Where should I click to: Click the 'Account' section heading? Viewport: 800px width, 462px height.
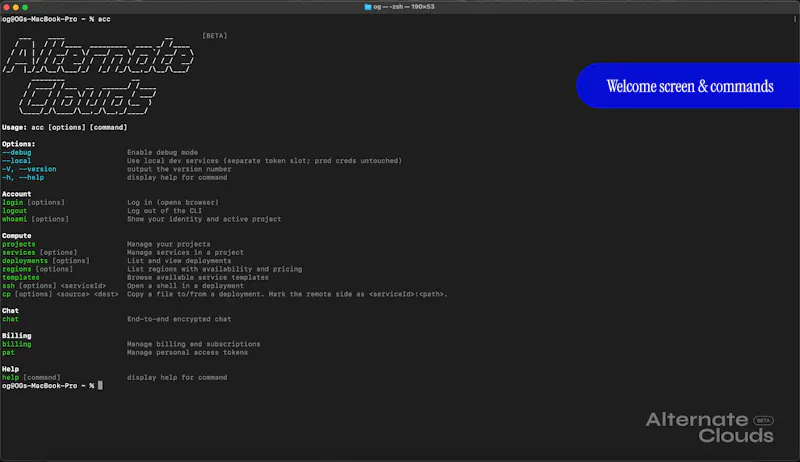tap(16, 194)
